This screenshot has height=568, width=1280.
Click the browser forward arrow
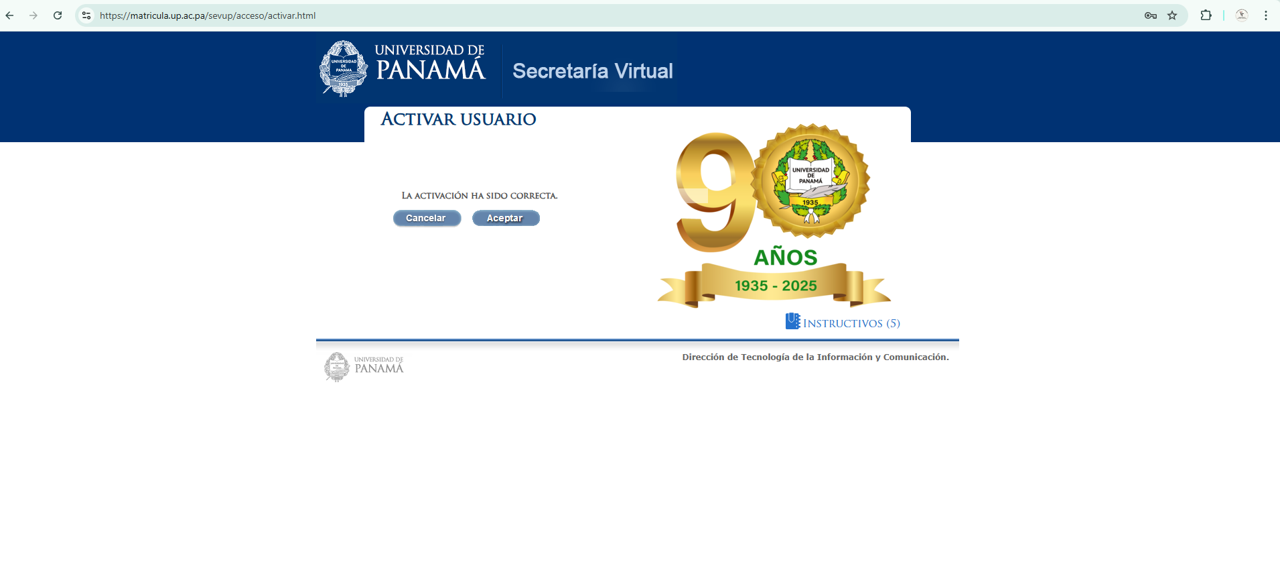click(33, 15)
